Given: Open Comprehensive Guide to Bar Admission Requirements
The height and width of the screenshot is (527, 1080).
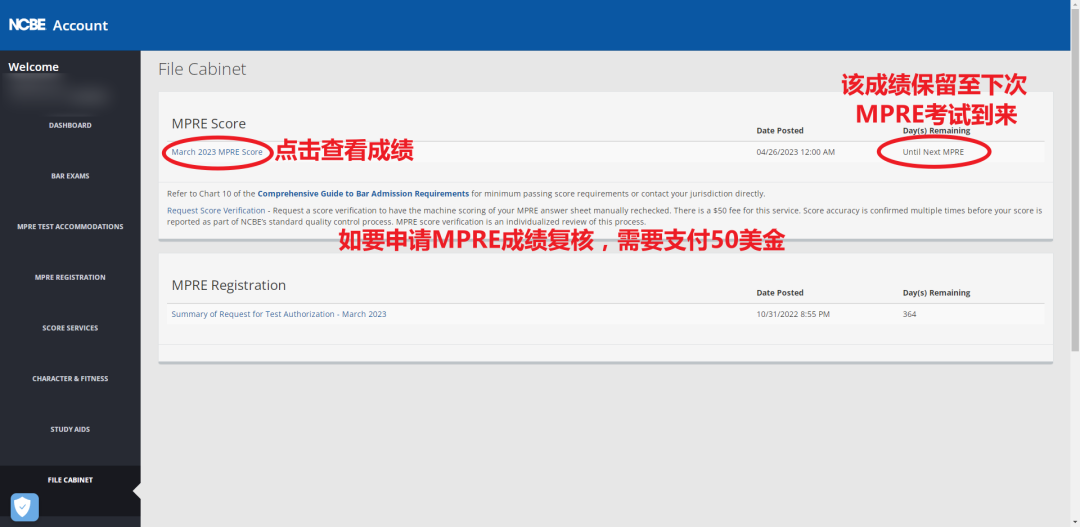Looking at the screenshot, I should point(363,194).
